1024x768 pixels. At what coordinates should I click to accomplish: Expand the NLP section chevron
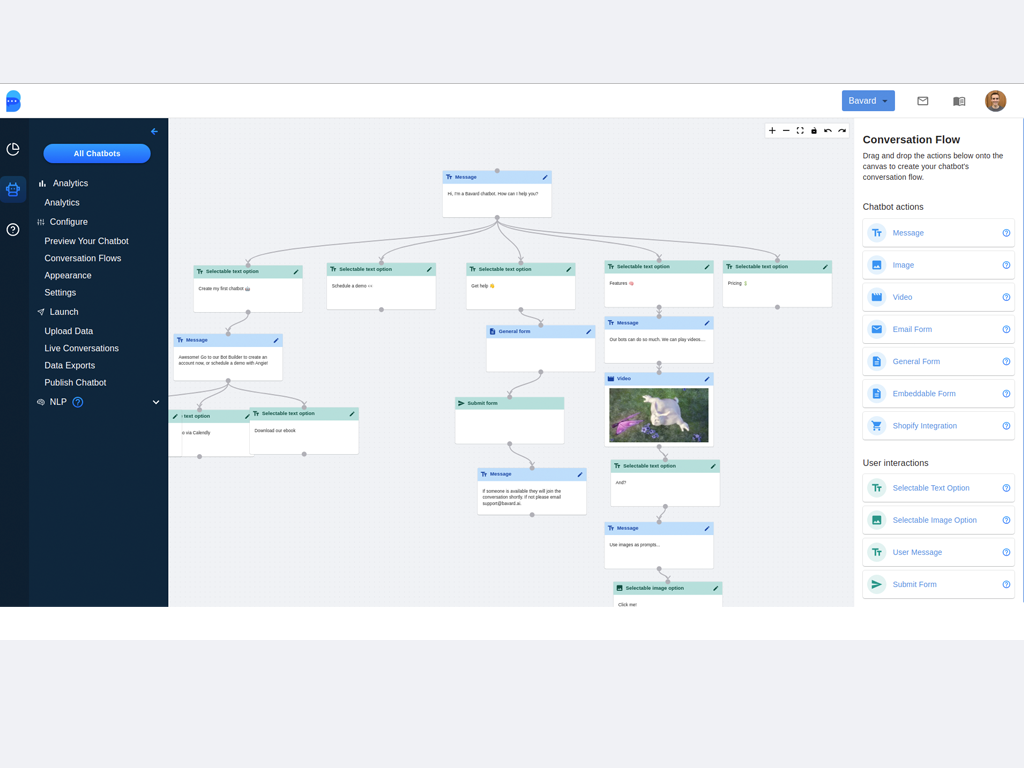[x=156, y=402]
